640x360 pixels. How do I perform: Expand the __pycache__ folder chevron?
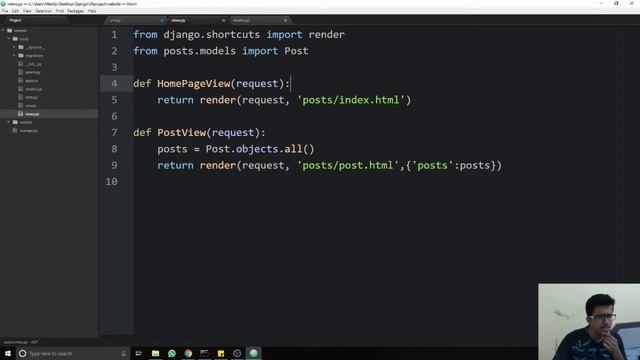coord(14,47)
